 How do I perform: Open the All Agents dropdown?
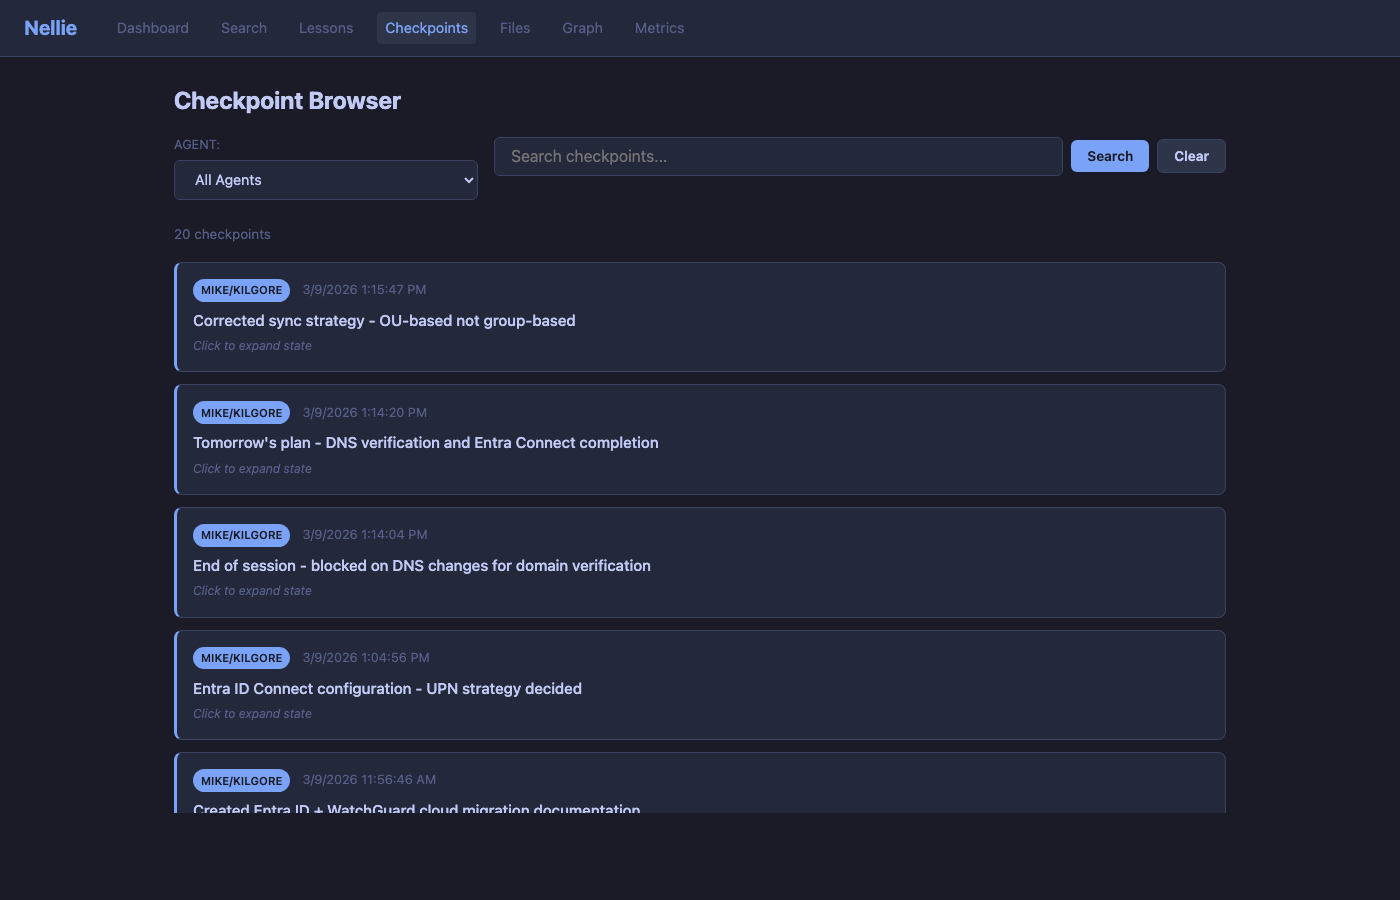[325, 180]
